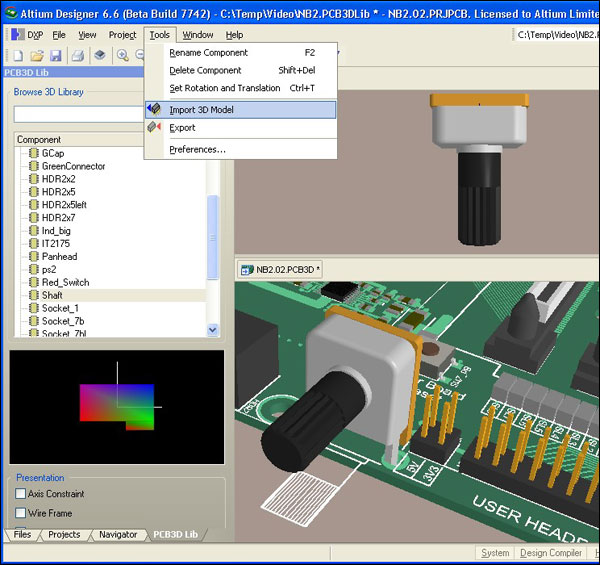Click the Zoom In magnifier icon
Screen dimensions: 600x565
click(x=122, y=56)
